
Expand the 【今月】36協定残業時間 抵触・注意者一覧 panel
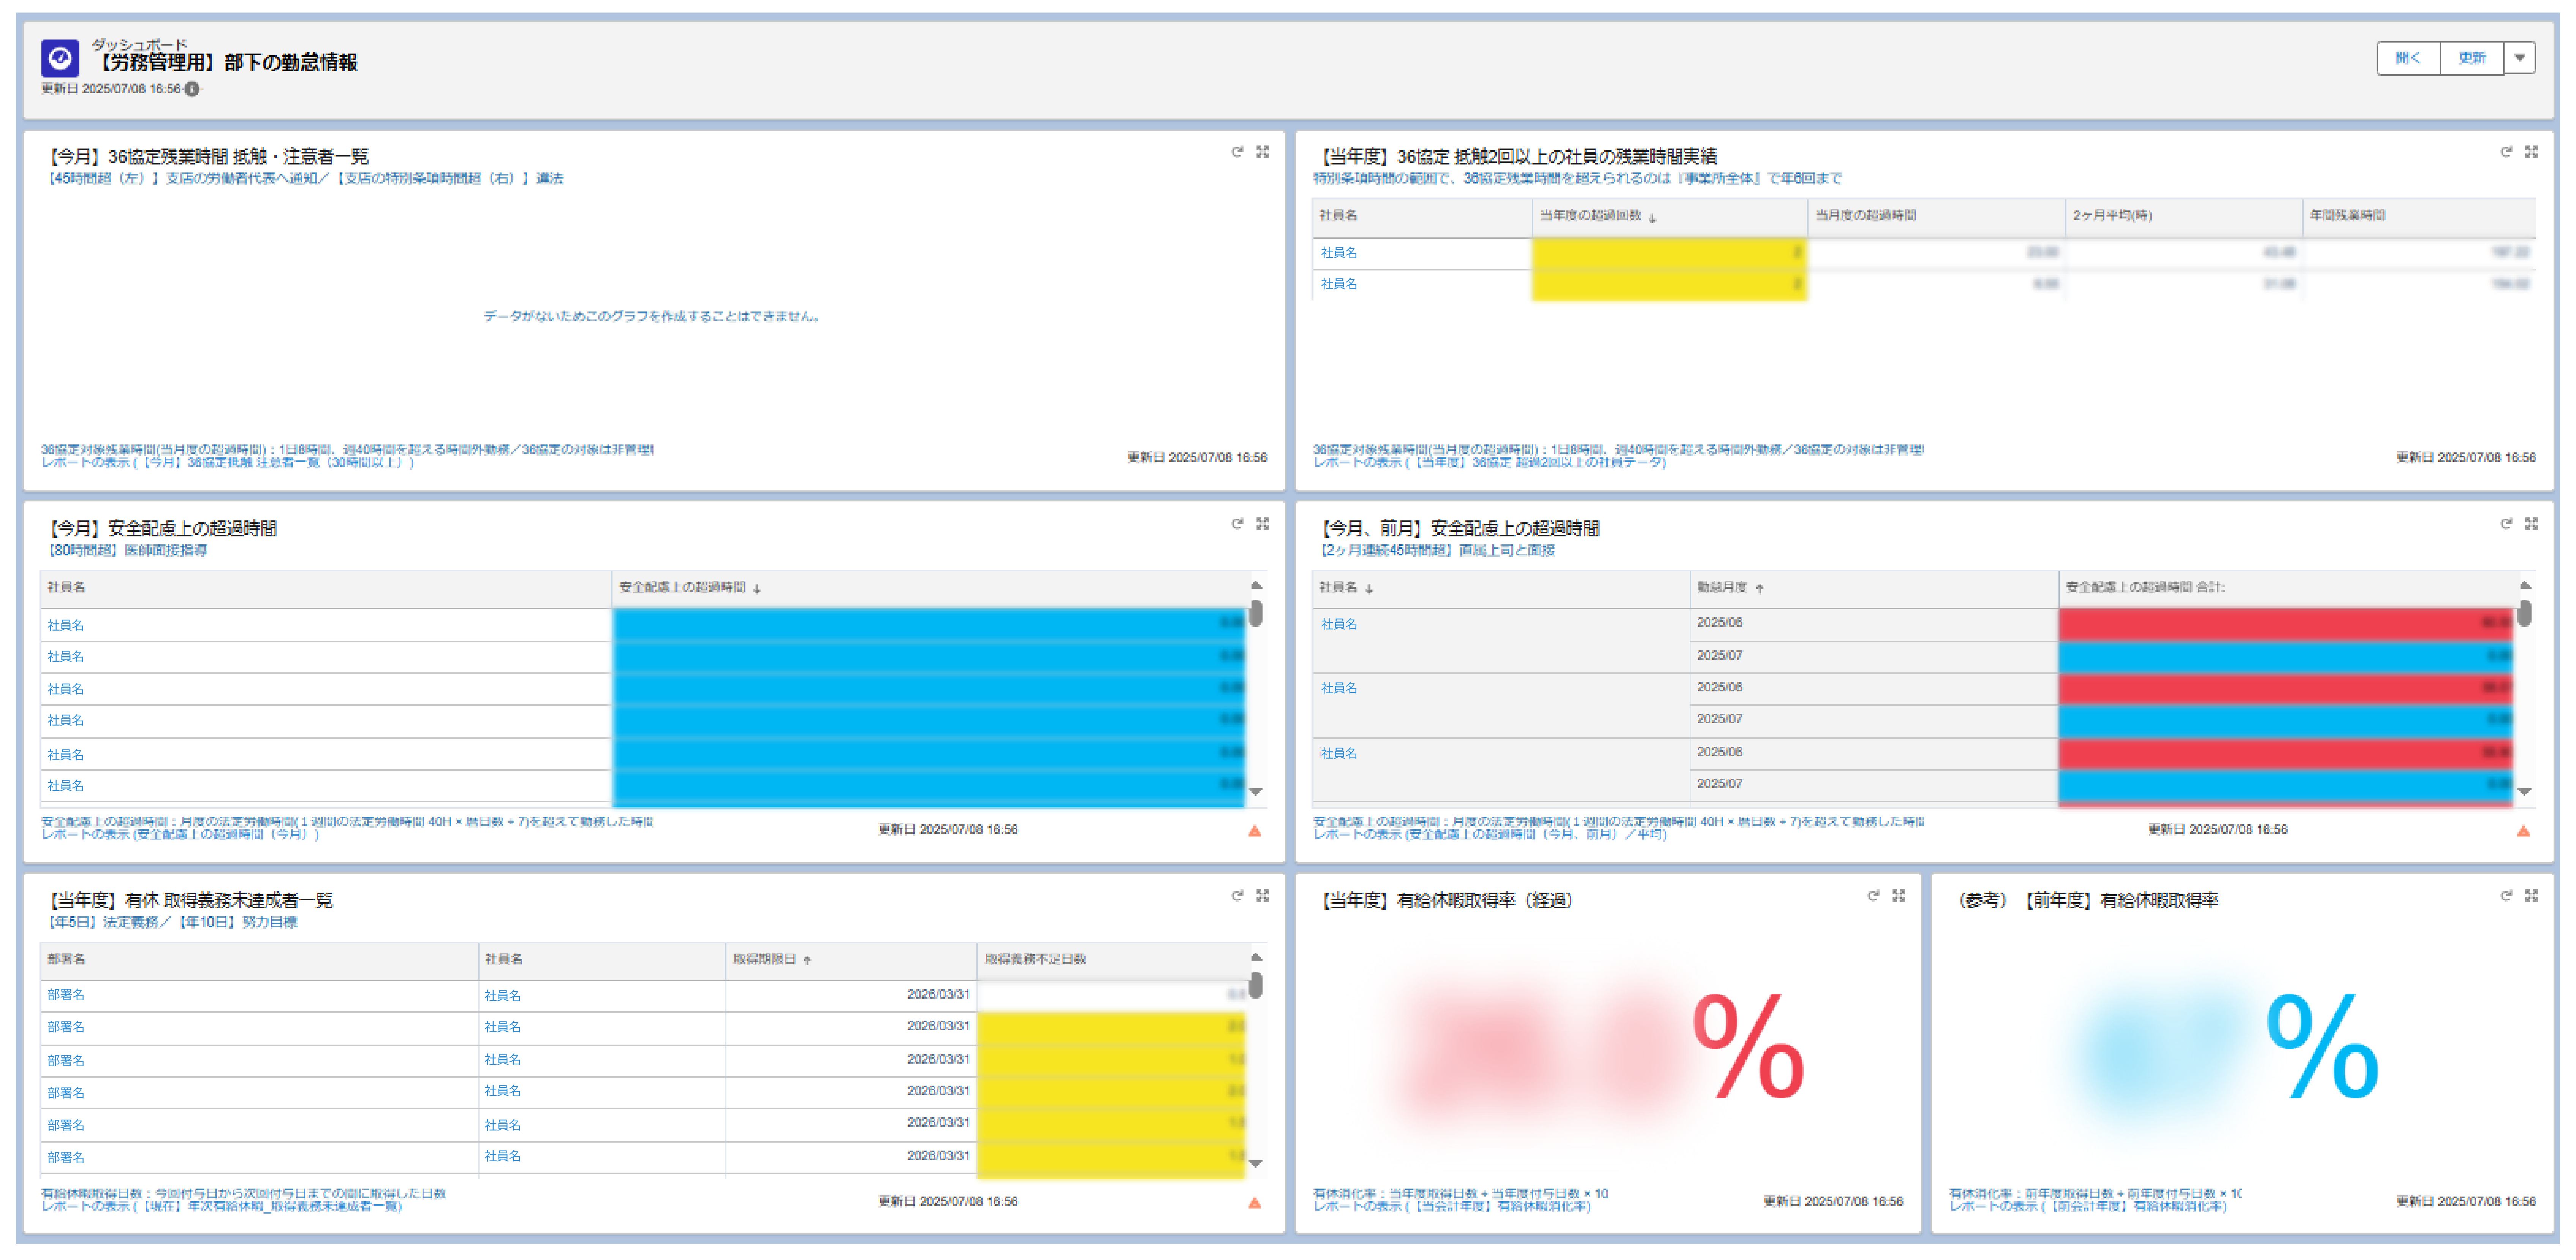(x=1263, y=152)
